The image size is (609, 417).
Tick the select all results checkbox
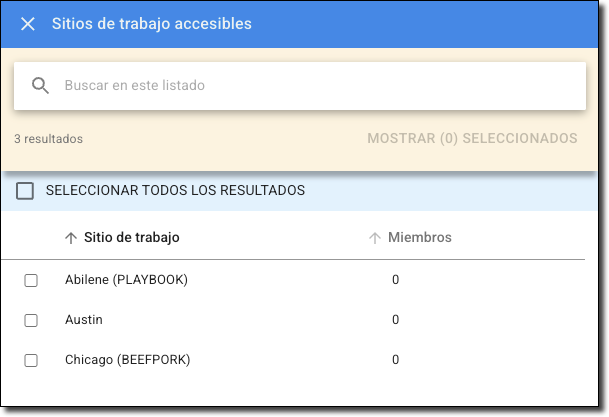(x=25, y=191)
